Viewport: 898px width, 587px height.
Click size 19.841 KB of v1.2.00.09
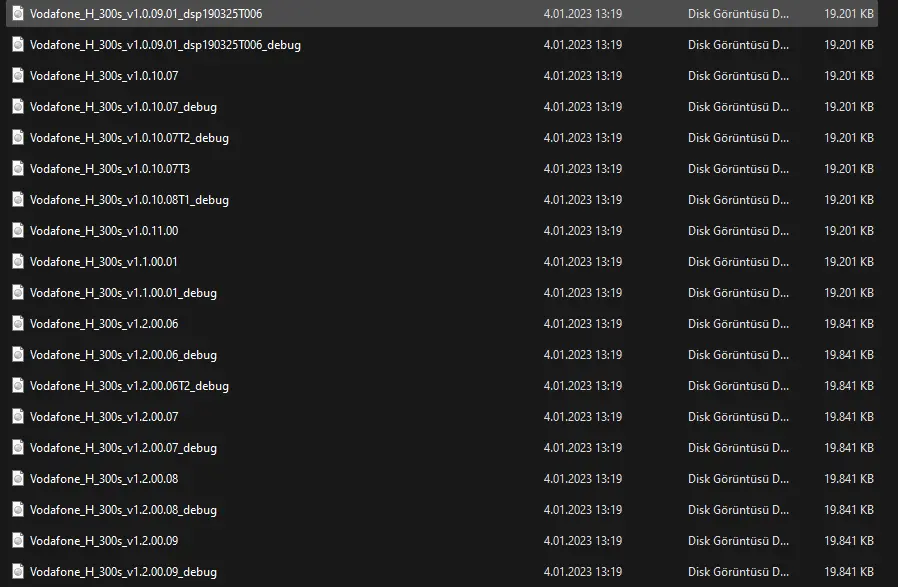pyautogui.click(x=849, y=541)
